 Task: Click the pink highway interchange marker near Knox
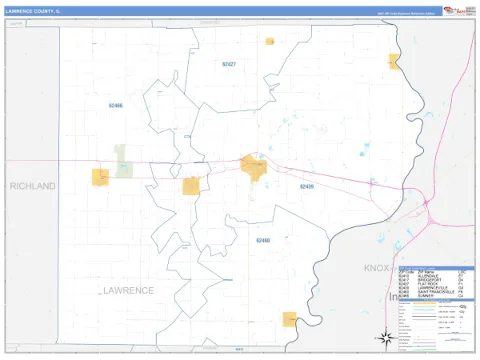click(426, 203)
